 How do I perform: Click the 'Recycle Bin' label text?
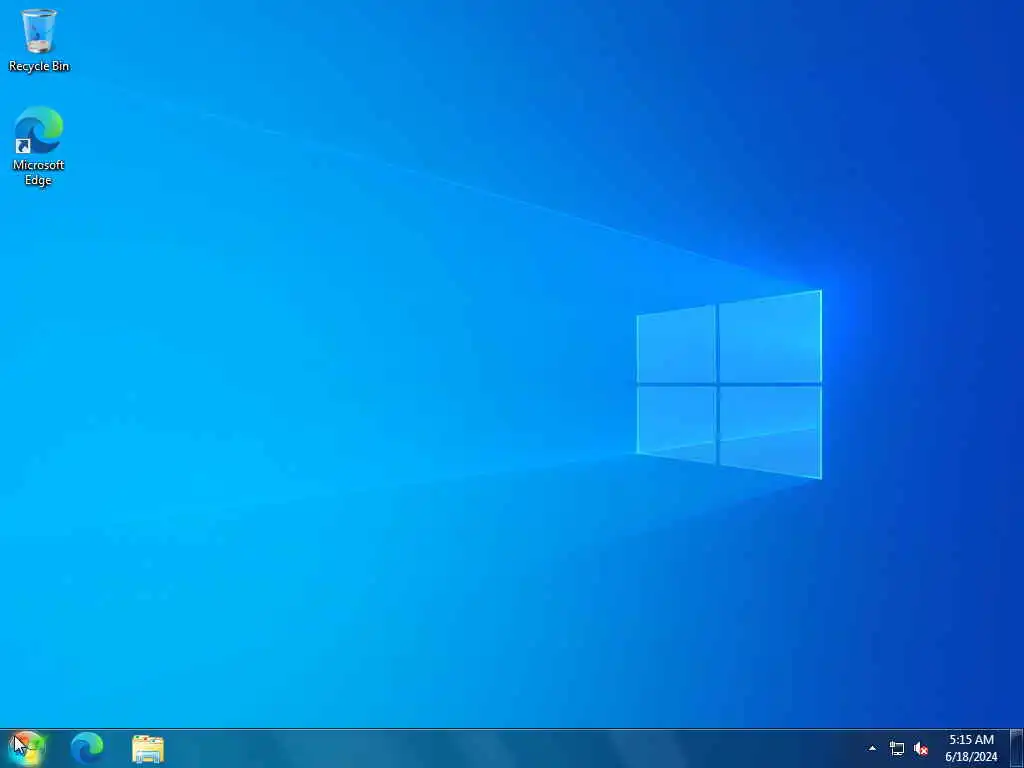[x=39, y=66]
